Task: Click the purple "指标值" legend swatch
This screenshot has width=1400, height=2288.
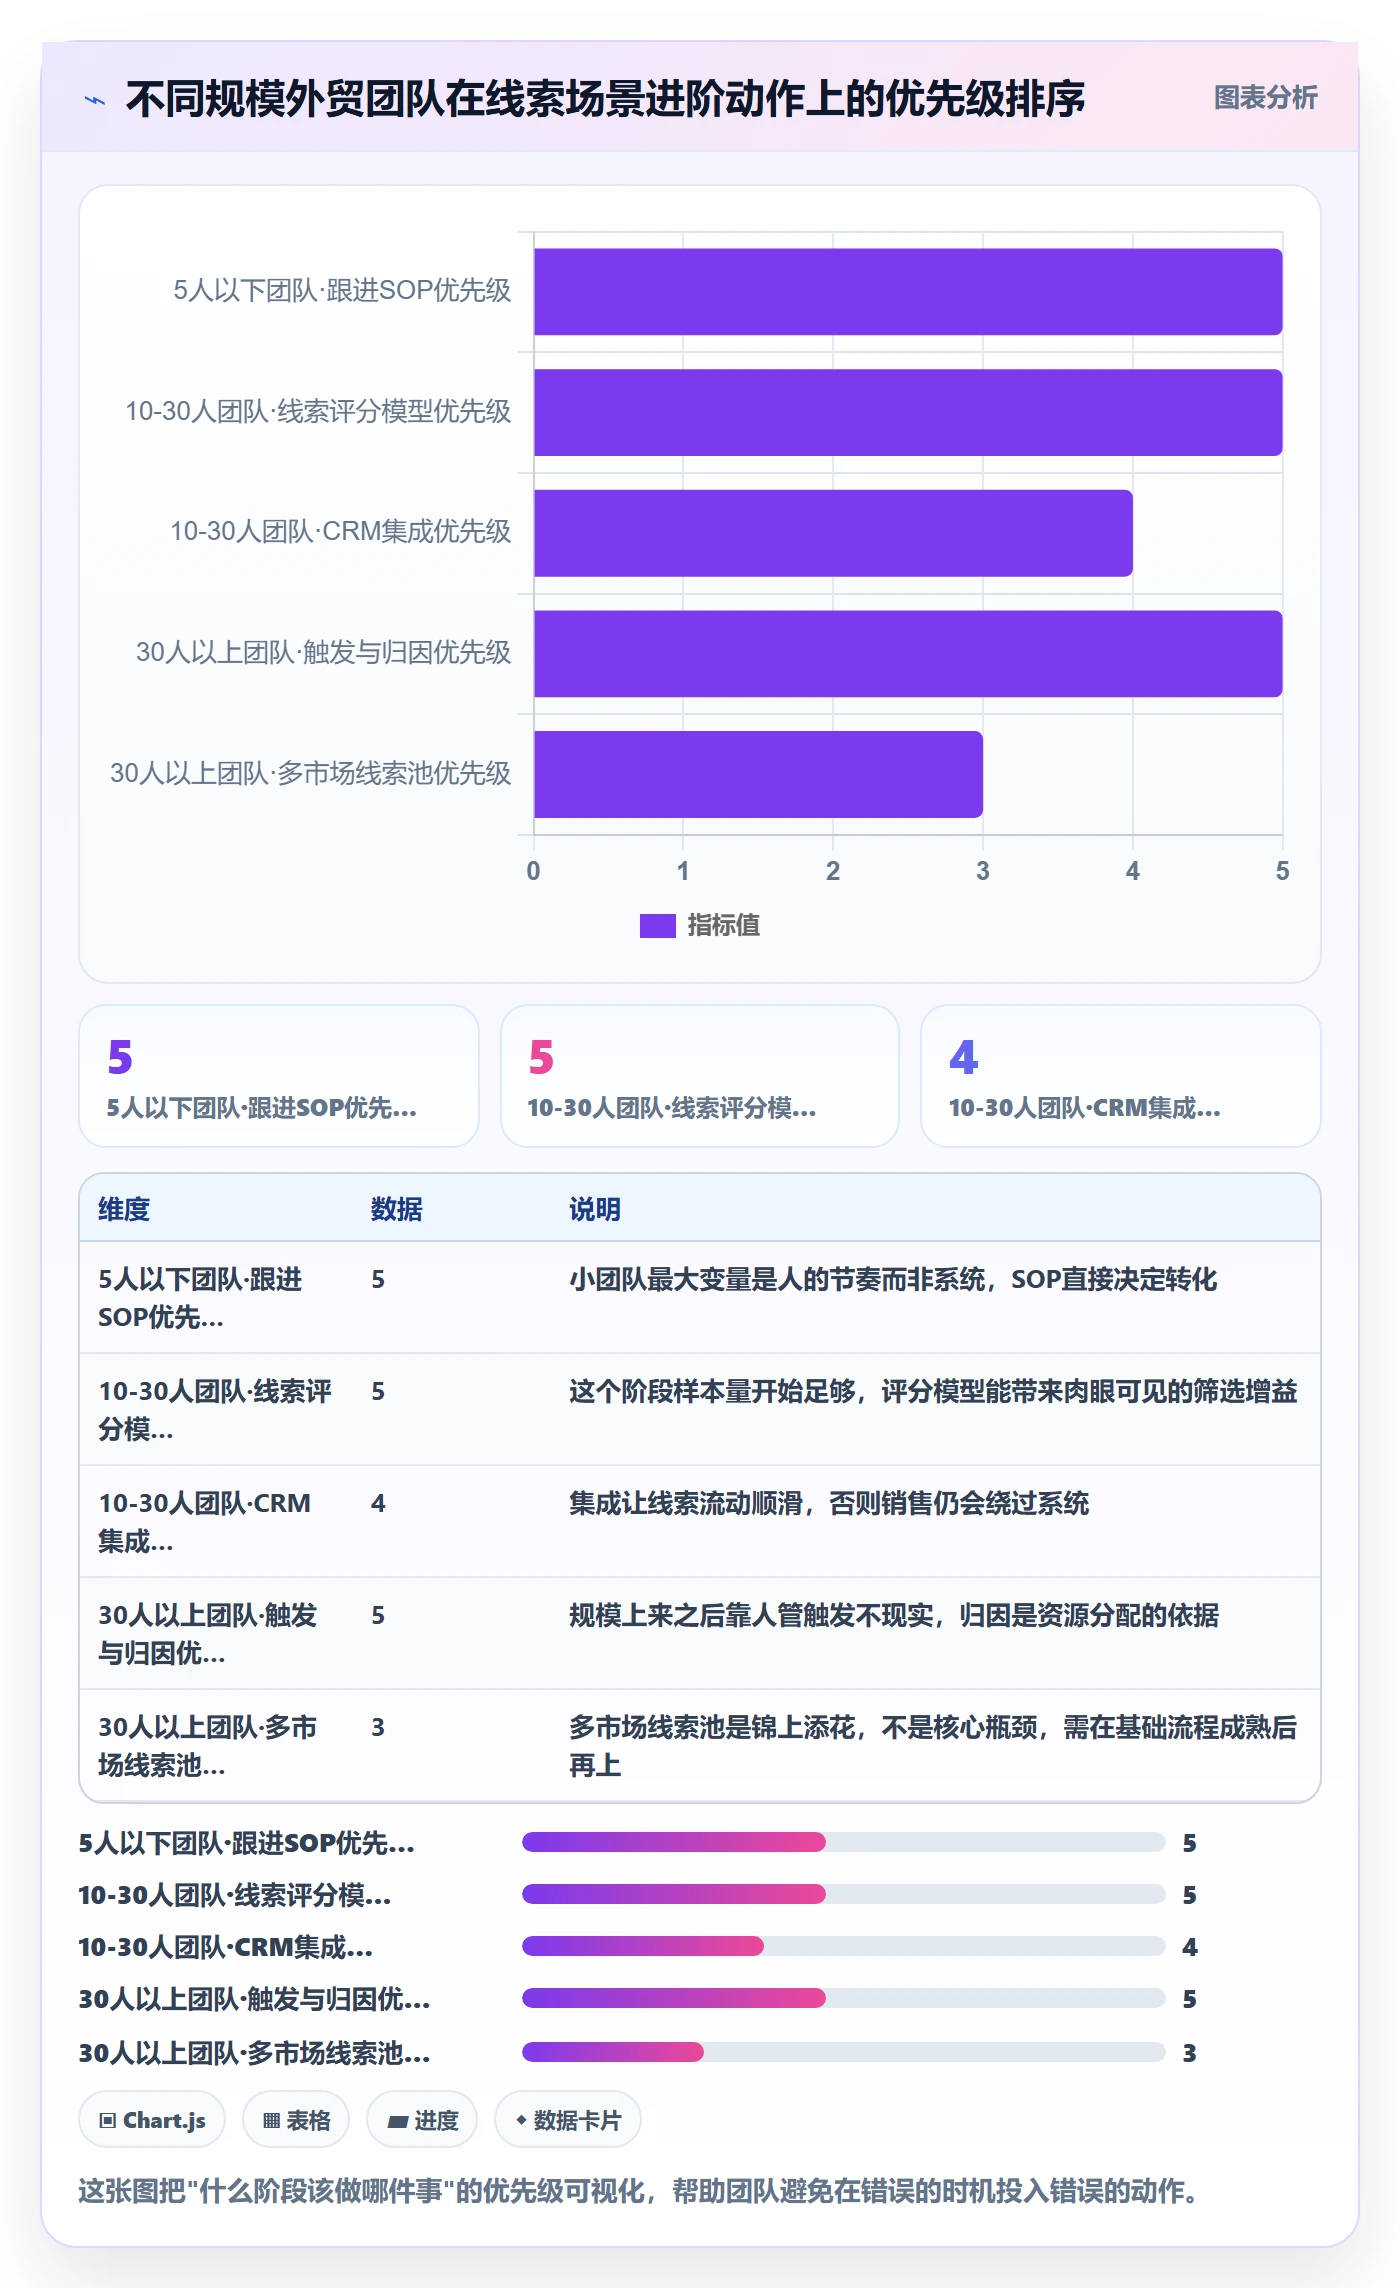Action: pyautogui.click(x=658, y=926)
